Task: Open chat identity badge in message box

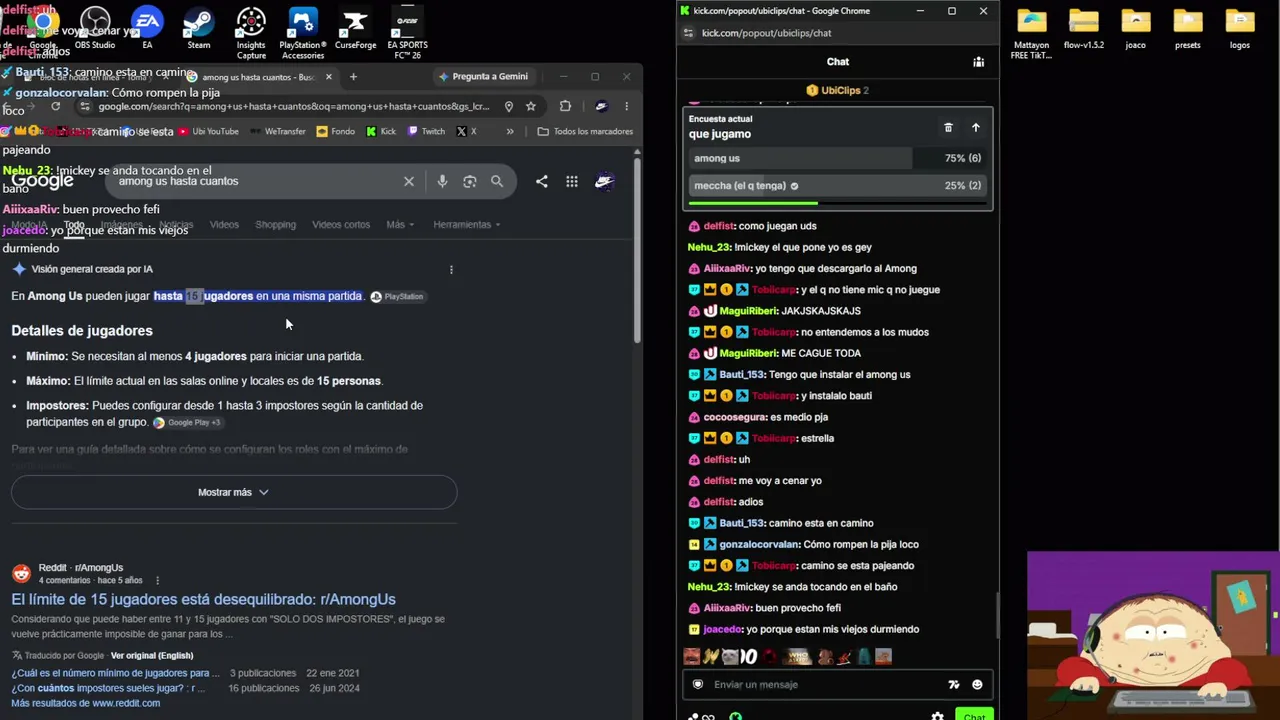Action: 698,685
